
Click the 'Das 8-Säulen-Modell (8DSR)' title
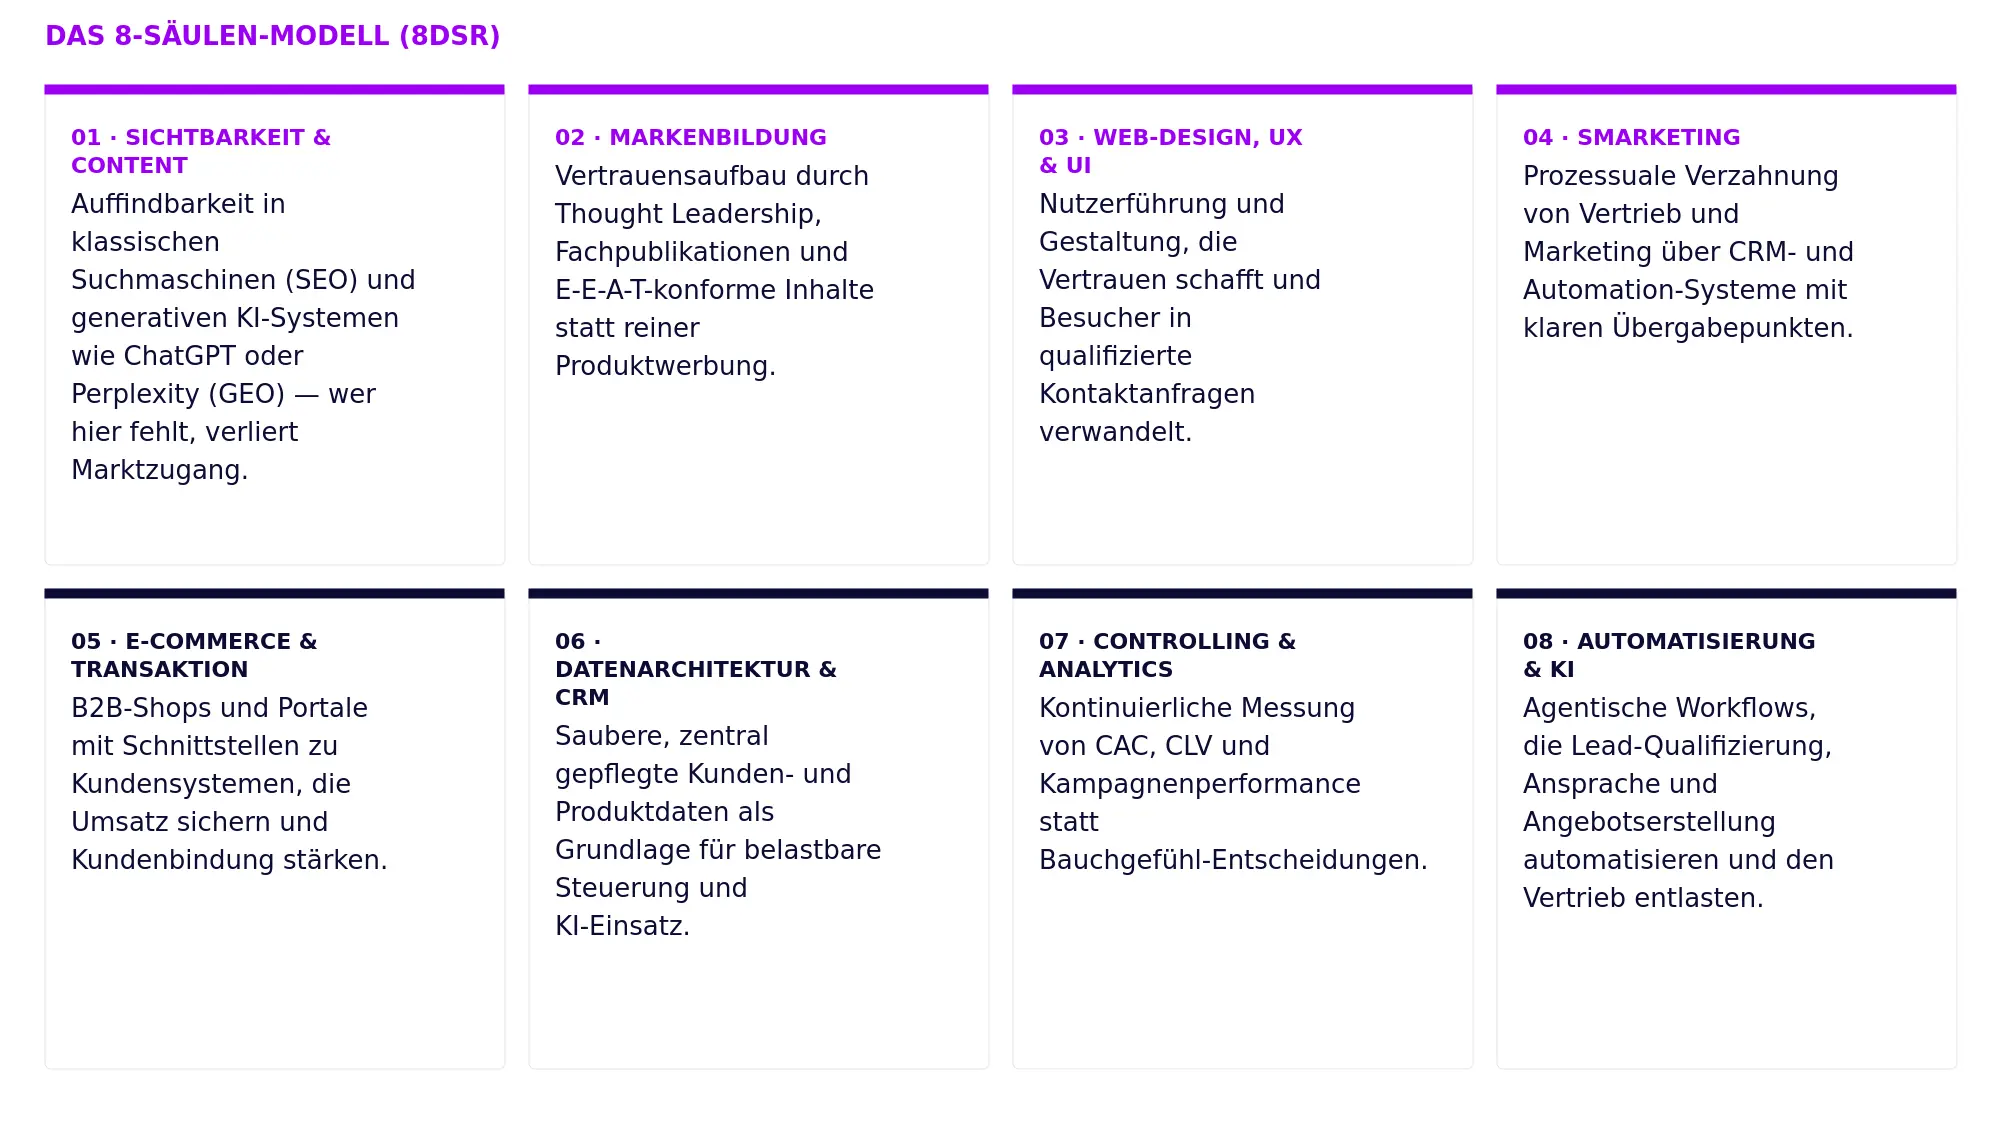[x=272, y=36]
